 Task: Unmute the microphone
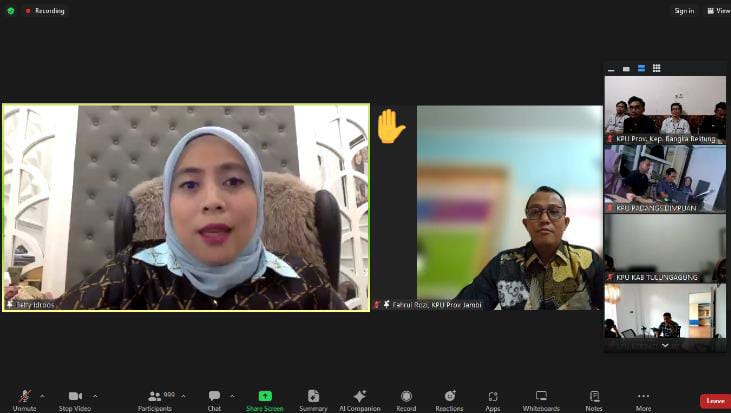(x=24, y=398)
